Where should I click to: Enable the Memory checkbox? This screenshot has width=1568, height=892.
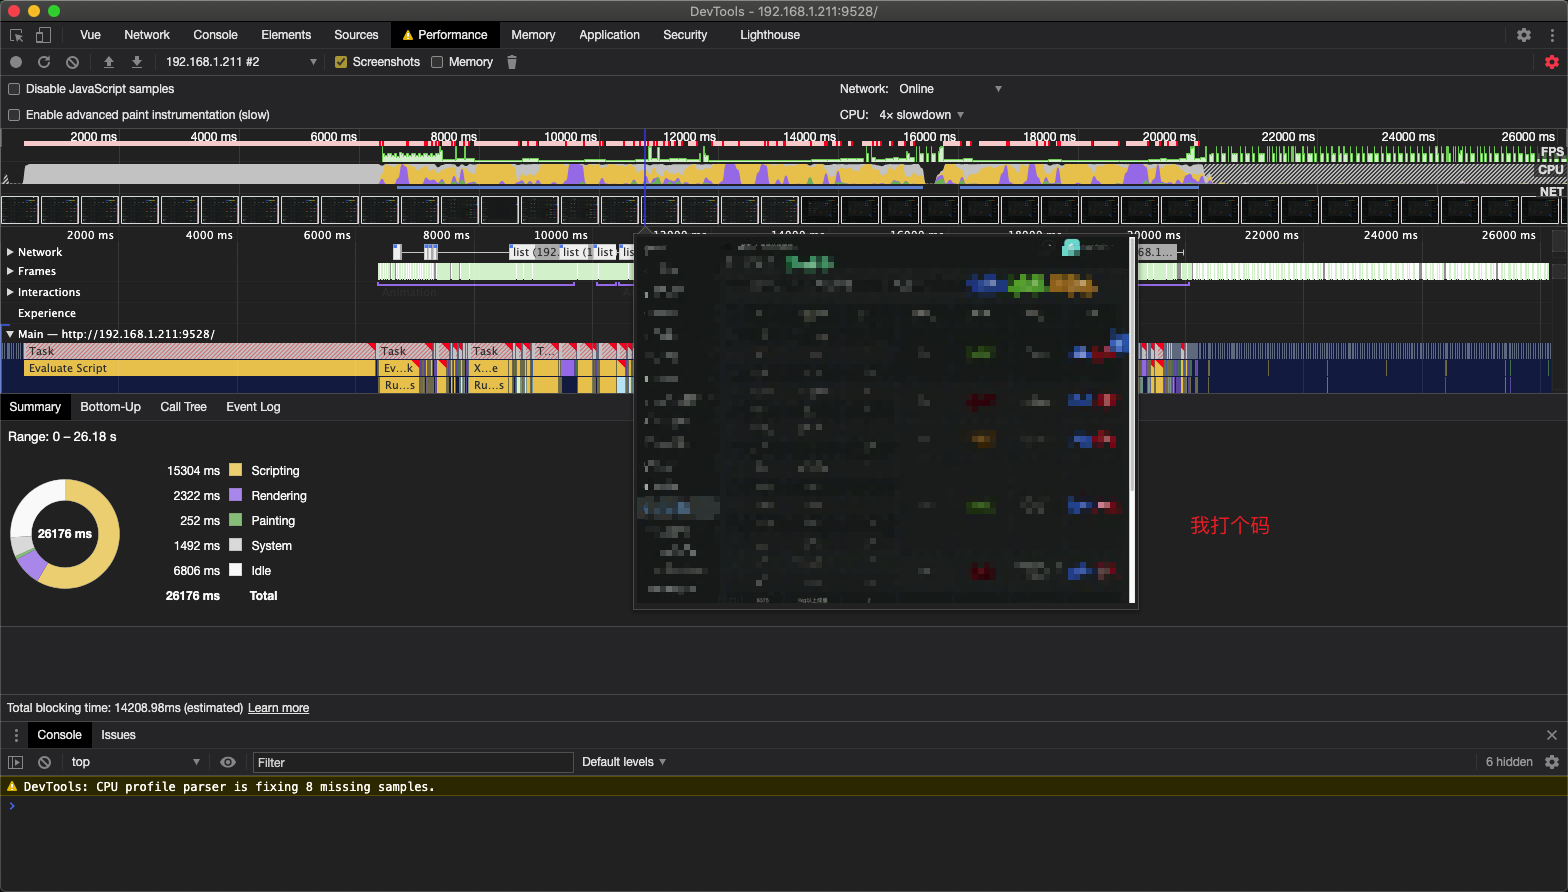(x=437, y=62)
